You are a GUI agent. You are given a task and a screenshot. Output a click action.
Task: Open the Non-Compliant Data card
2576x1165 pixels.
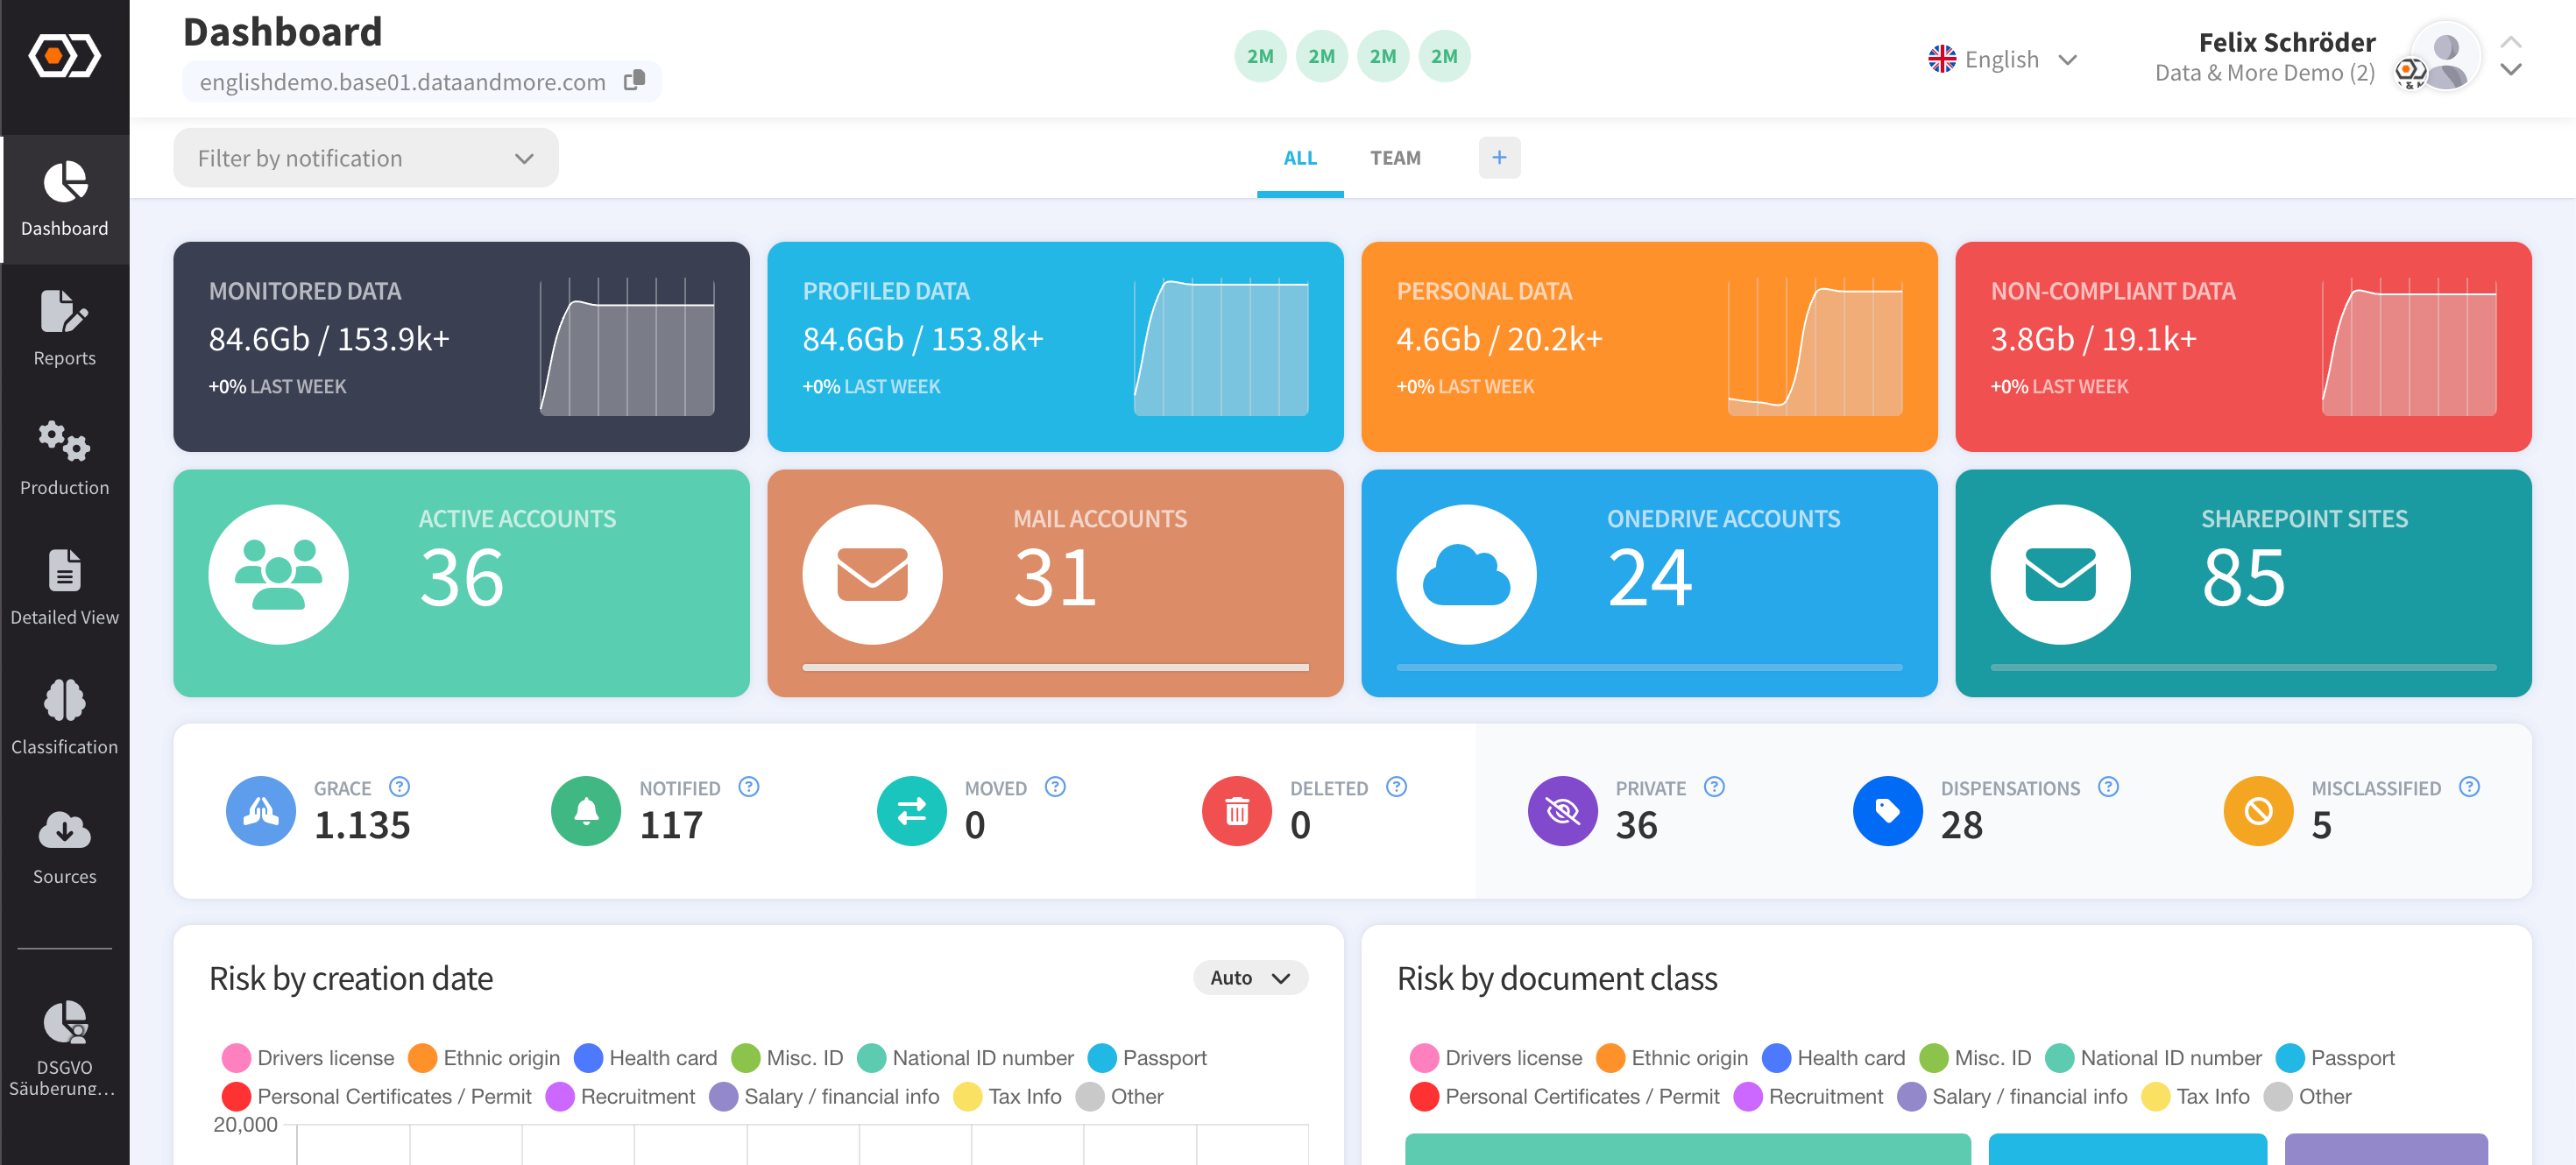click(x=2242, y=346)
